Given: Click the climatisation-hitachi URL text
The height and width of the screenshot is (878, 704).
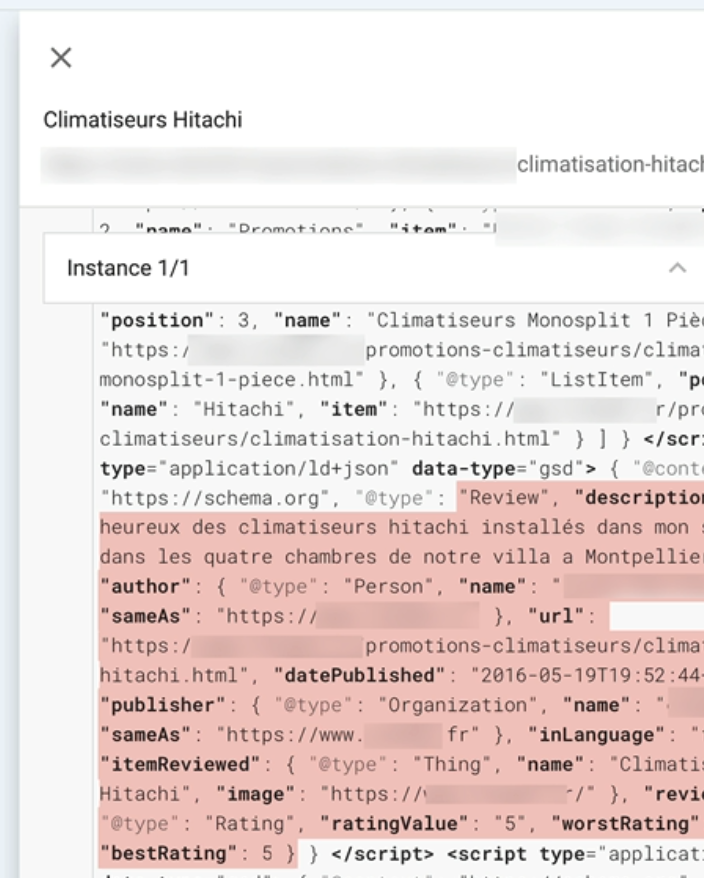Looking at the screenshot, I should point(610,165).
